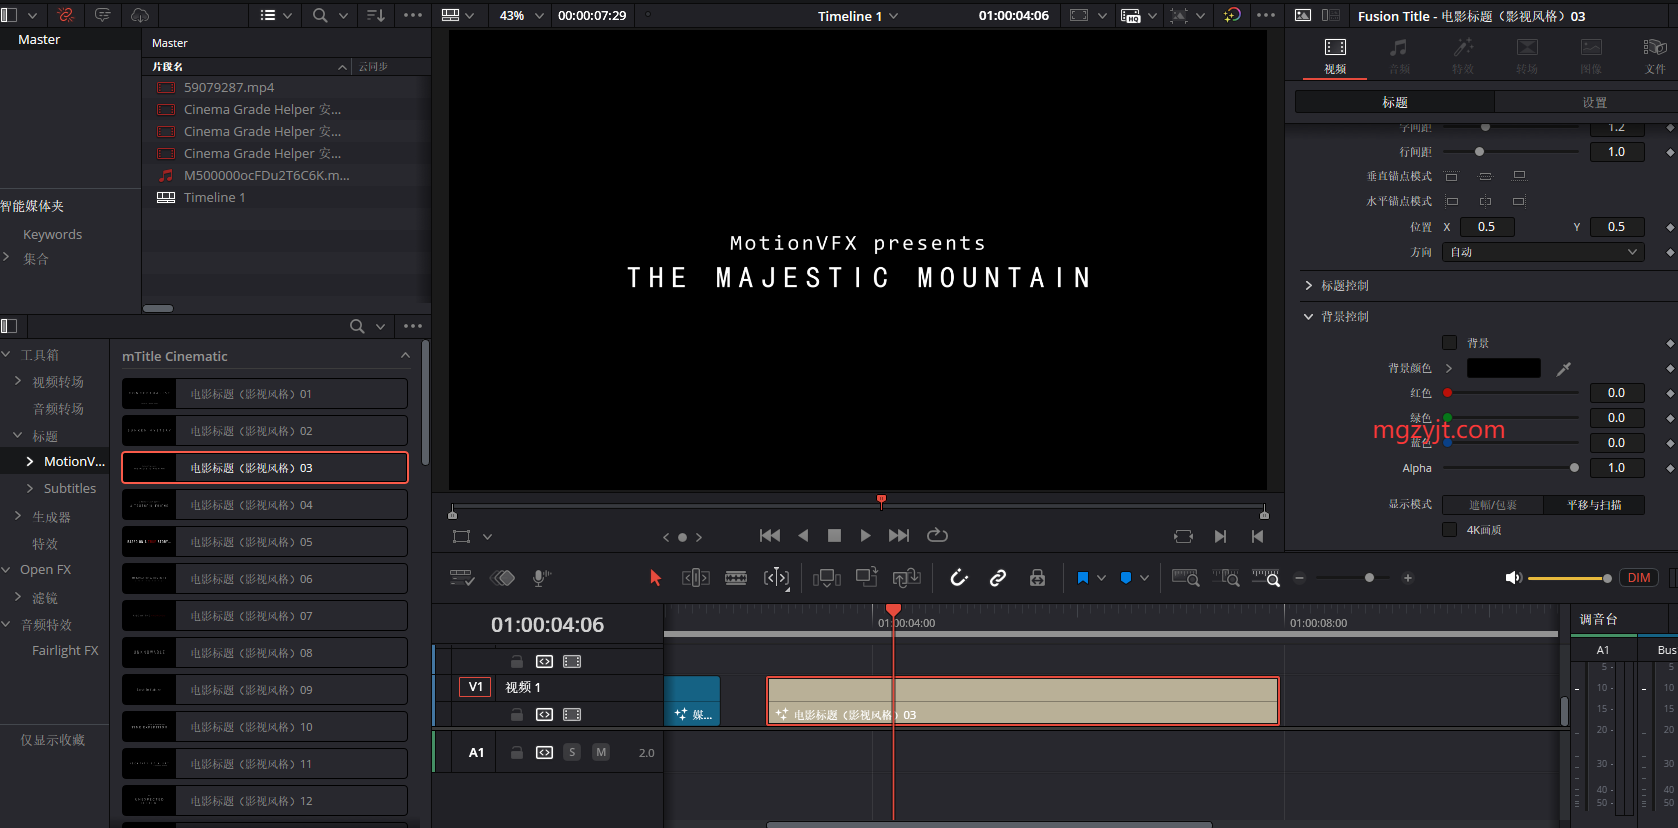Collapse the 背景控制 section

click(x=1308, y=317)
